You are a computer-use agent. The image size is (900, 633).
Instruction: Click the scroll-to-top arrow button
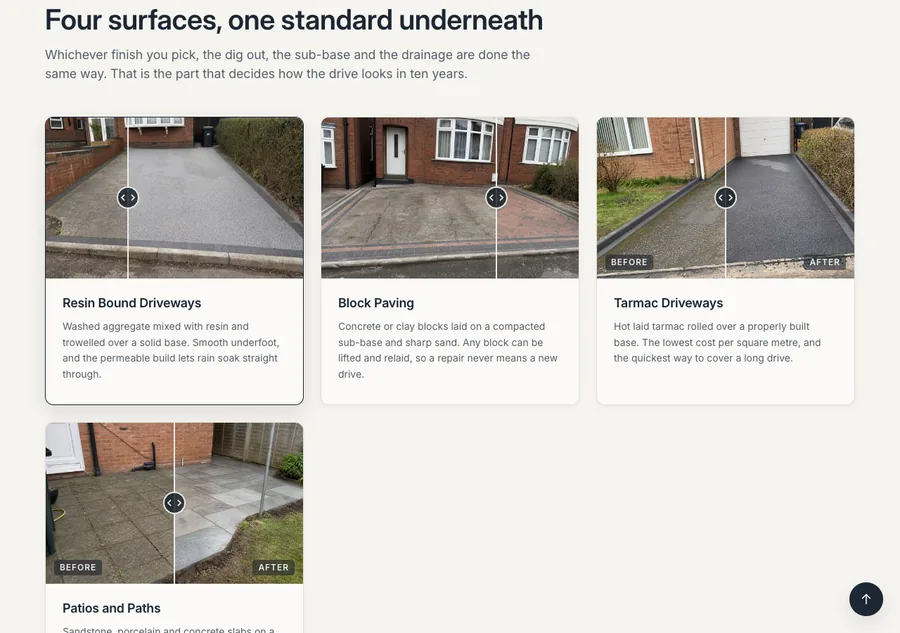[866, 599]
